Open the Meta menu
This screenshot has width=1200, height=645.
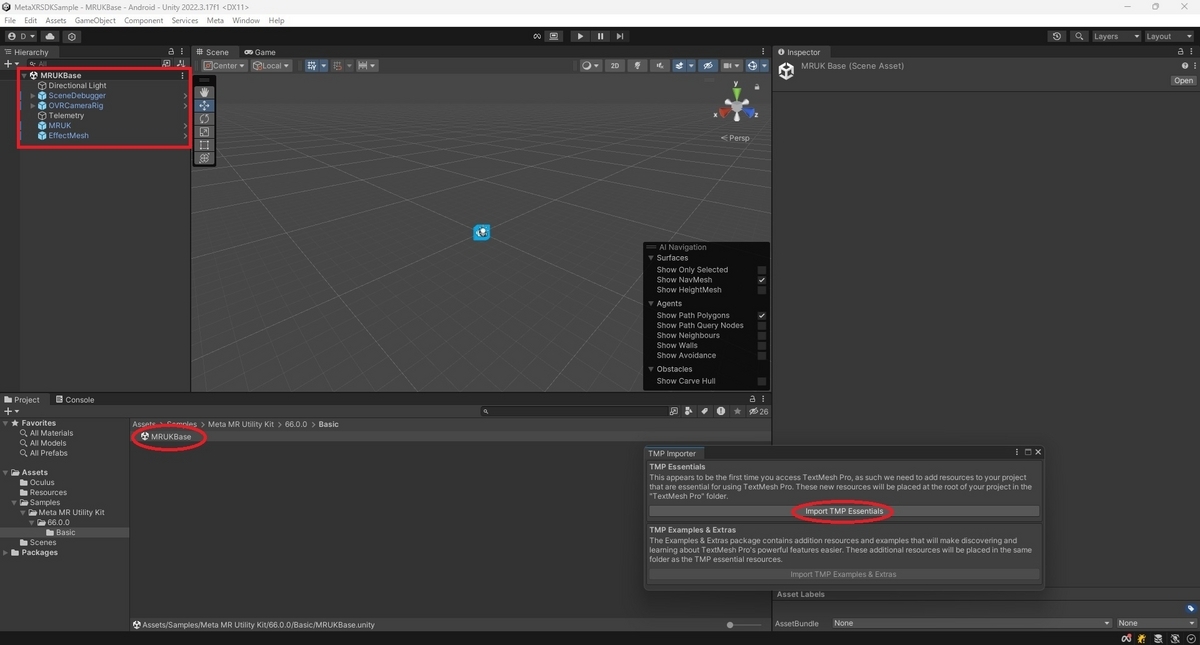coord(215,20)
